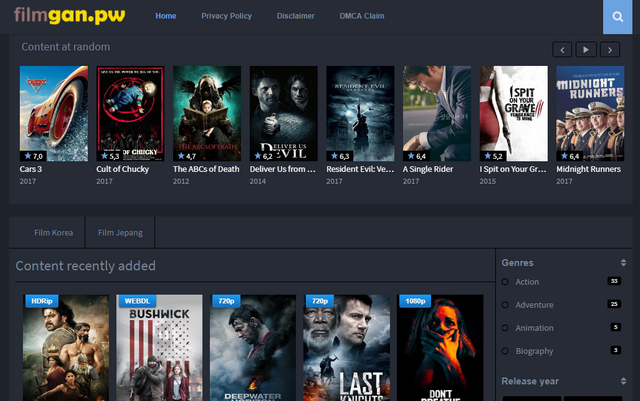This screenshot has width=640, height=401.
Task: Open the DMCA Claim page
Action: [362, 16]
